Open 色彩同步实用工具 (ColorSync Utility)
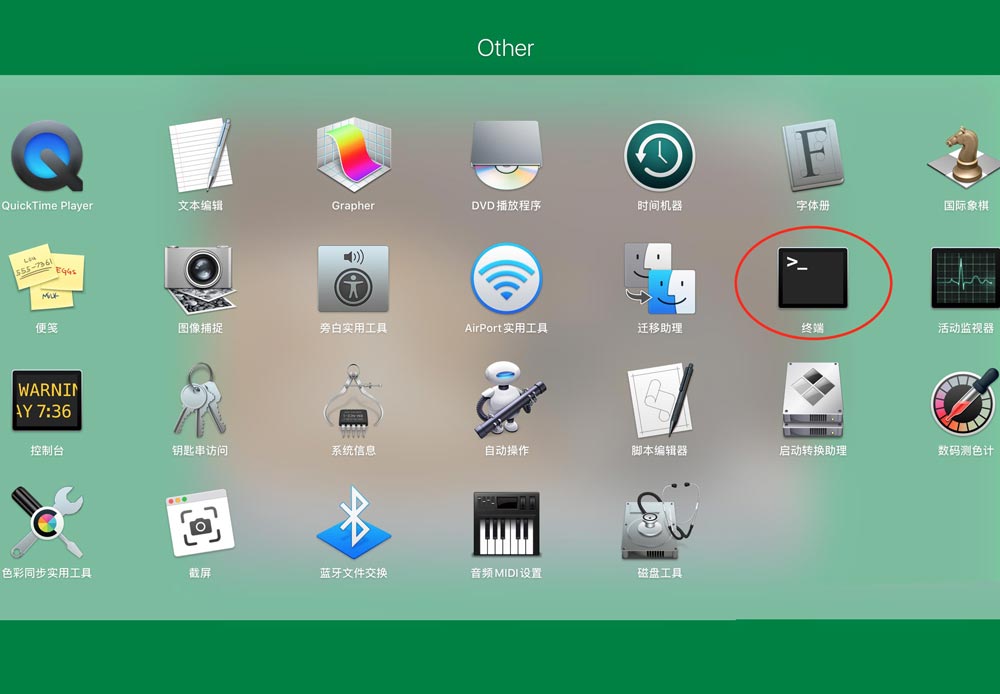Screen dimensions: 1000x694 [x=47, y=522]
